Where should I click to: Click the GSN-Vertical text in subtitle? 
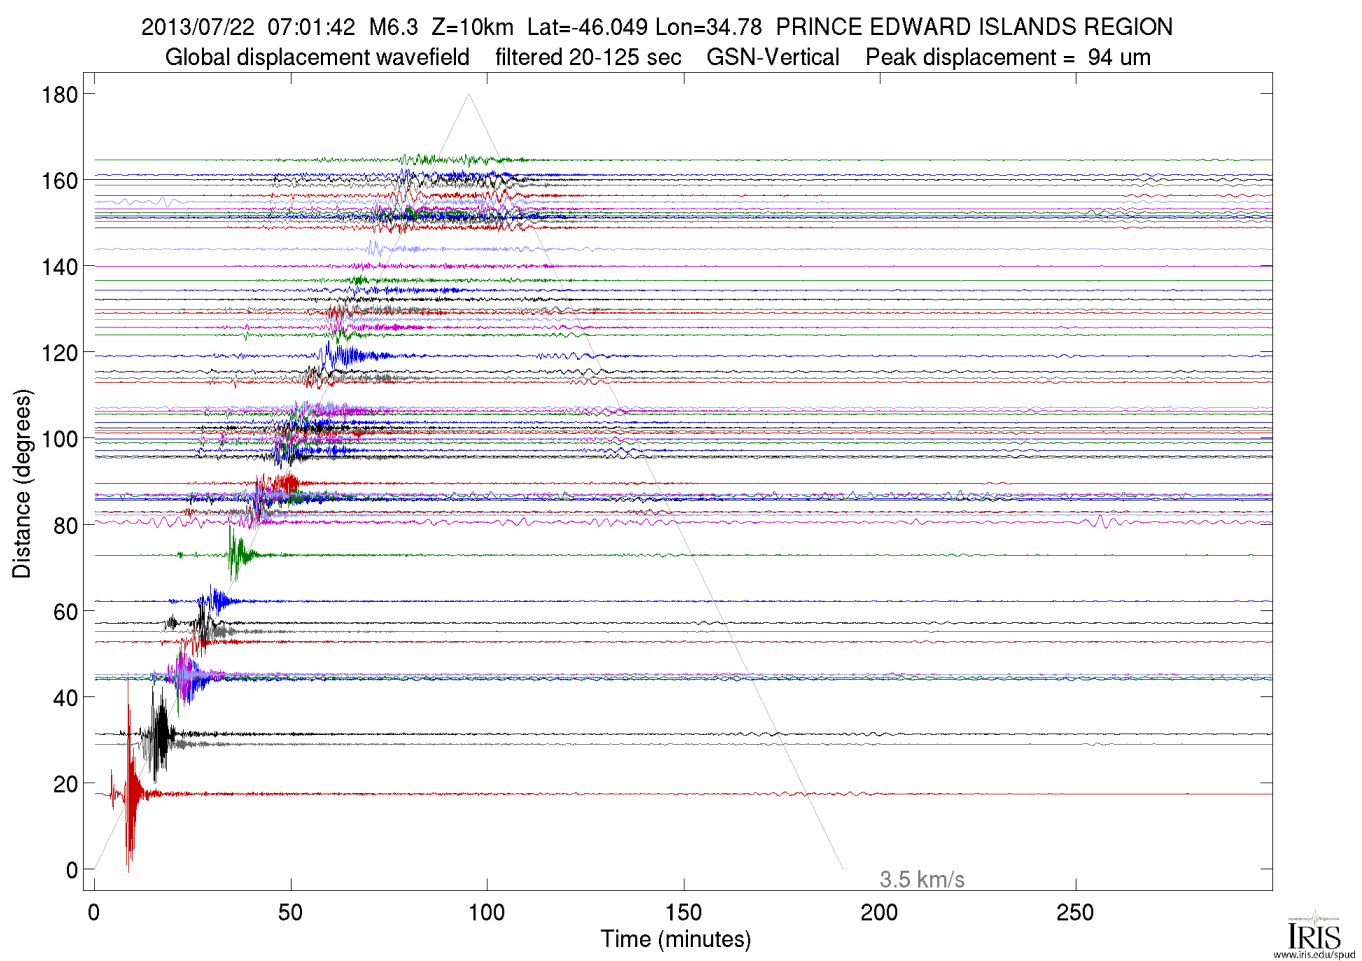pyautogui.click(x=773, y=57)
